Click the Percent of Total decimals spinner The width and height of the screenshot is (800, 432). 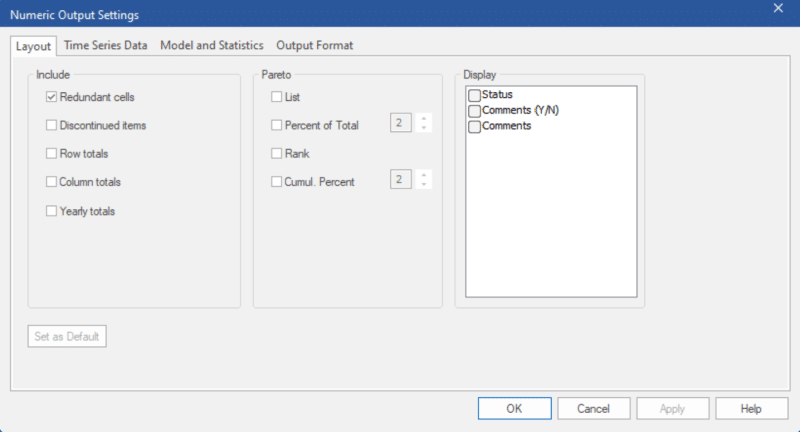(425, 124)
